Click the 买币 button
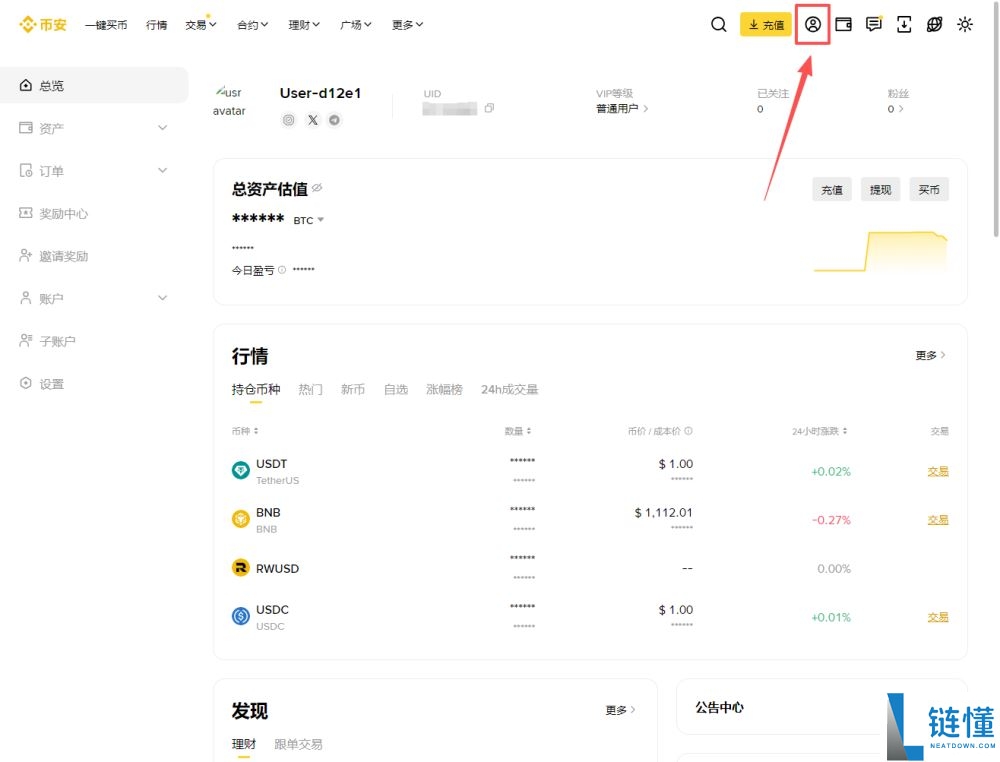Image resolution: width=1000 pixels, height=762 pixels. [929, 189]
